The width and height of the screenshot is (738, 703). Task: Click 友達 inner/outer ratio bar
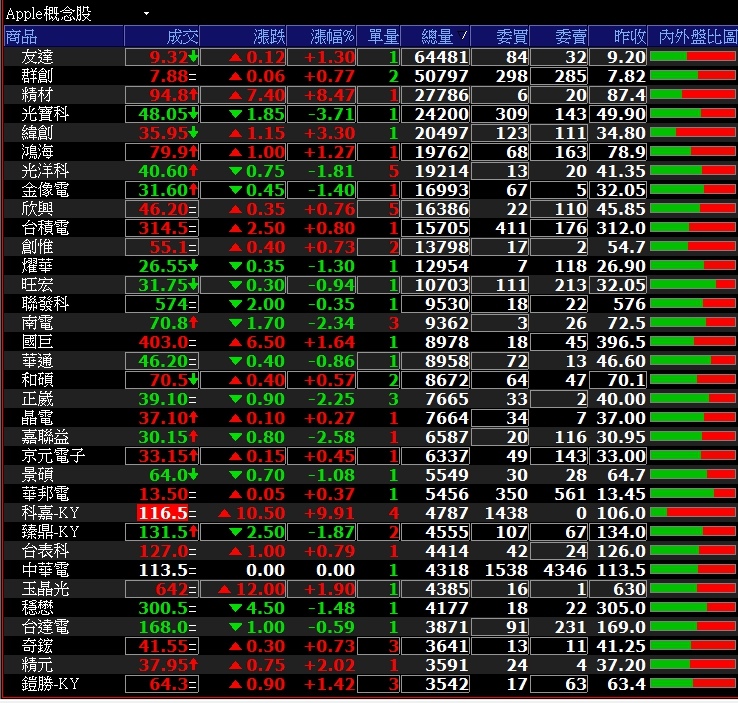tap(693, 57)
